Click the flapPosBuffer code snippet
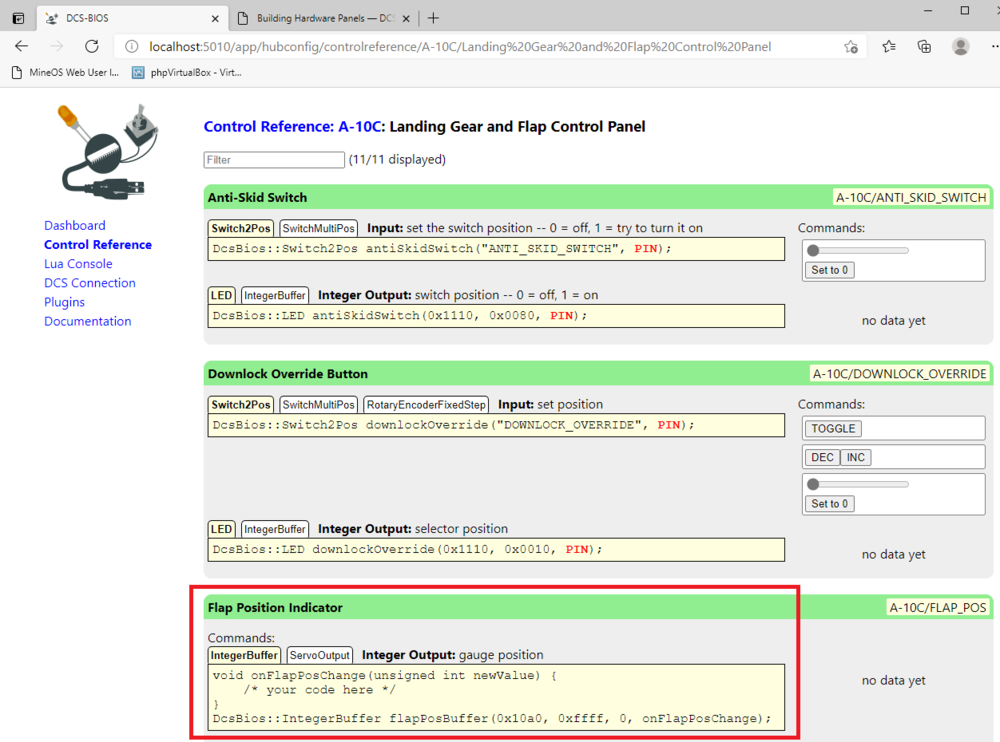This screenshot has height=742, width=1000. point(496,697)
